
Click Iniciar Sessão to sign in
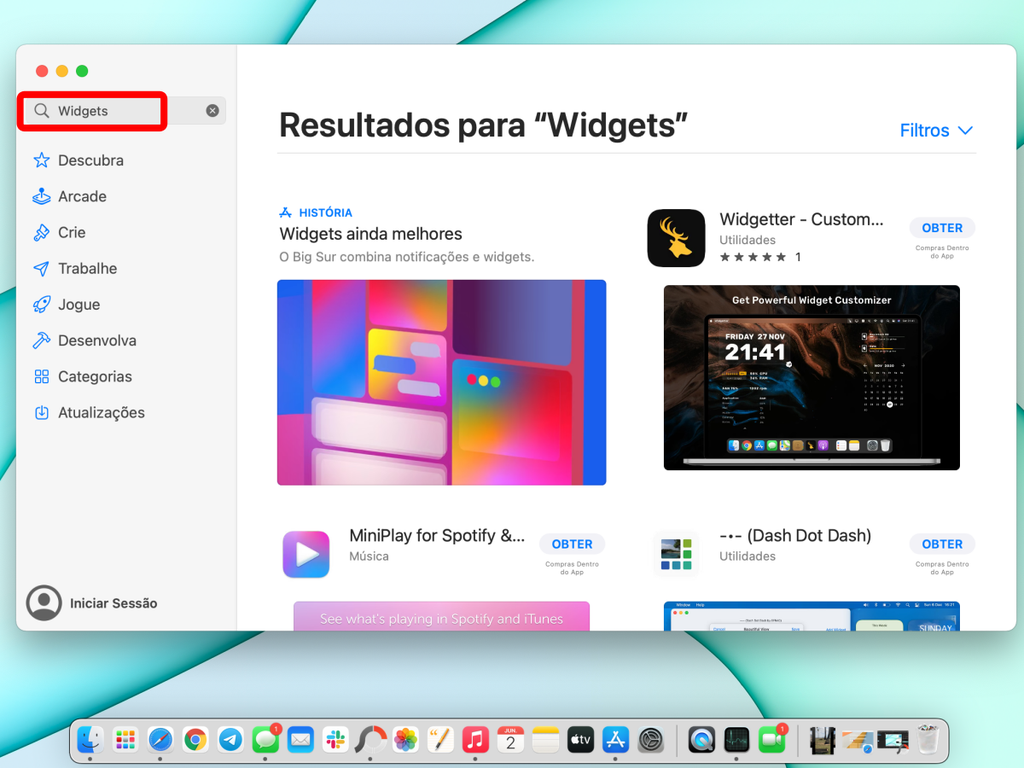pos(114,603)
